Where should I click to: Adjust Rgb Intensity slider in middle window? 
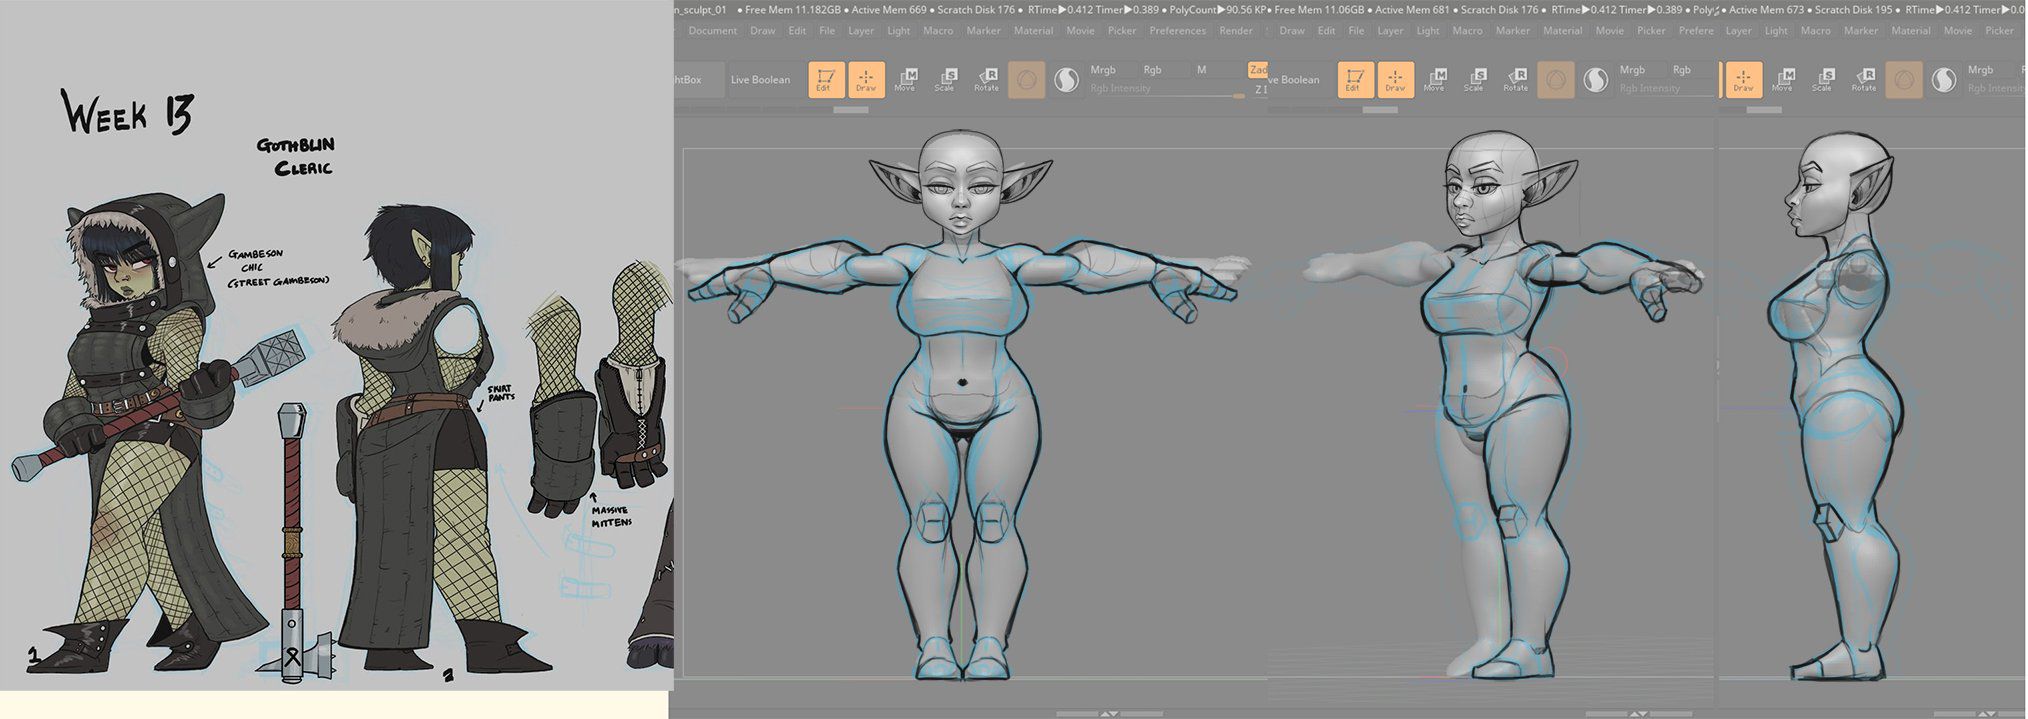(x=1665, y=89)
